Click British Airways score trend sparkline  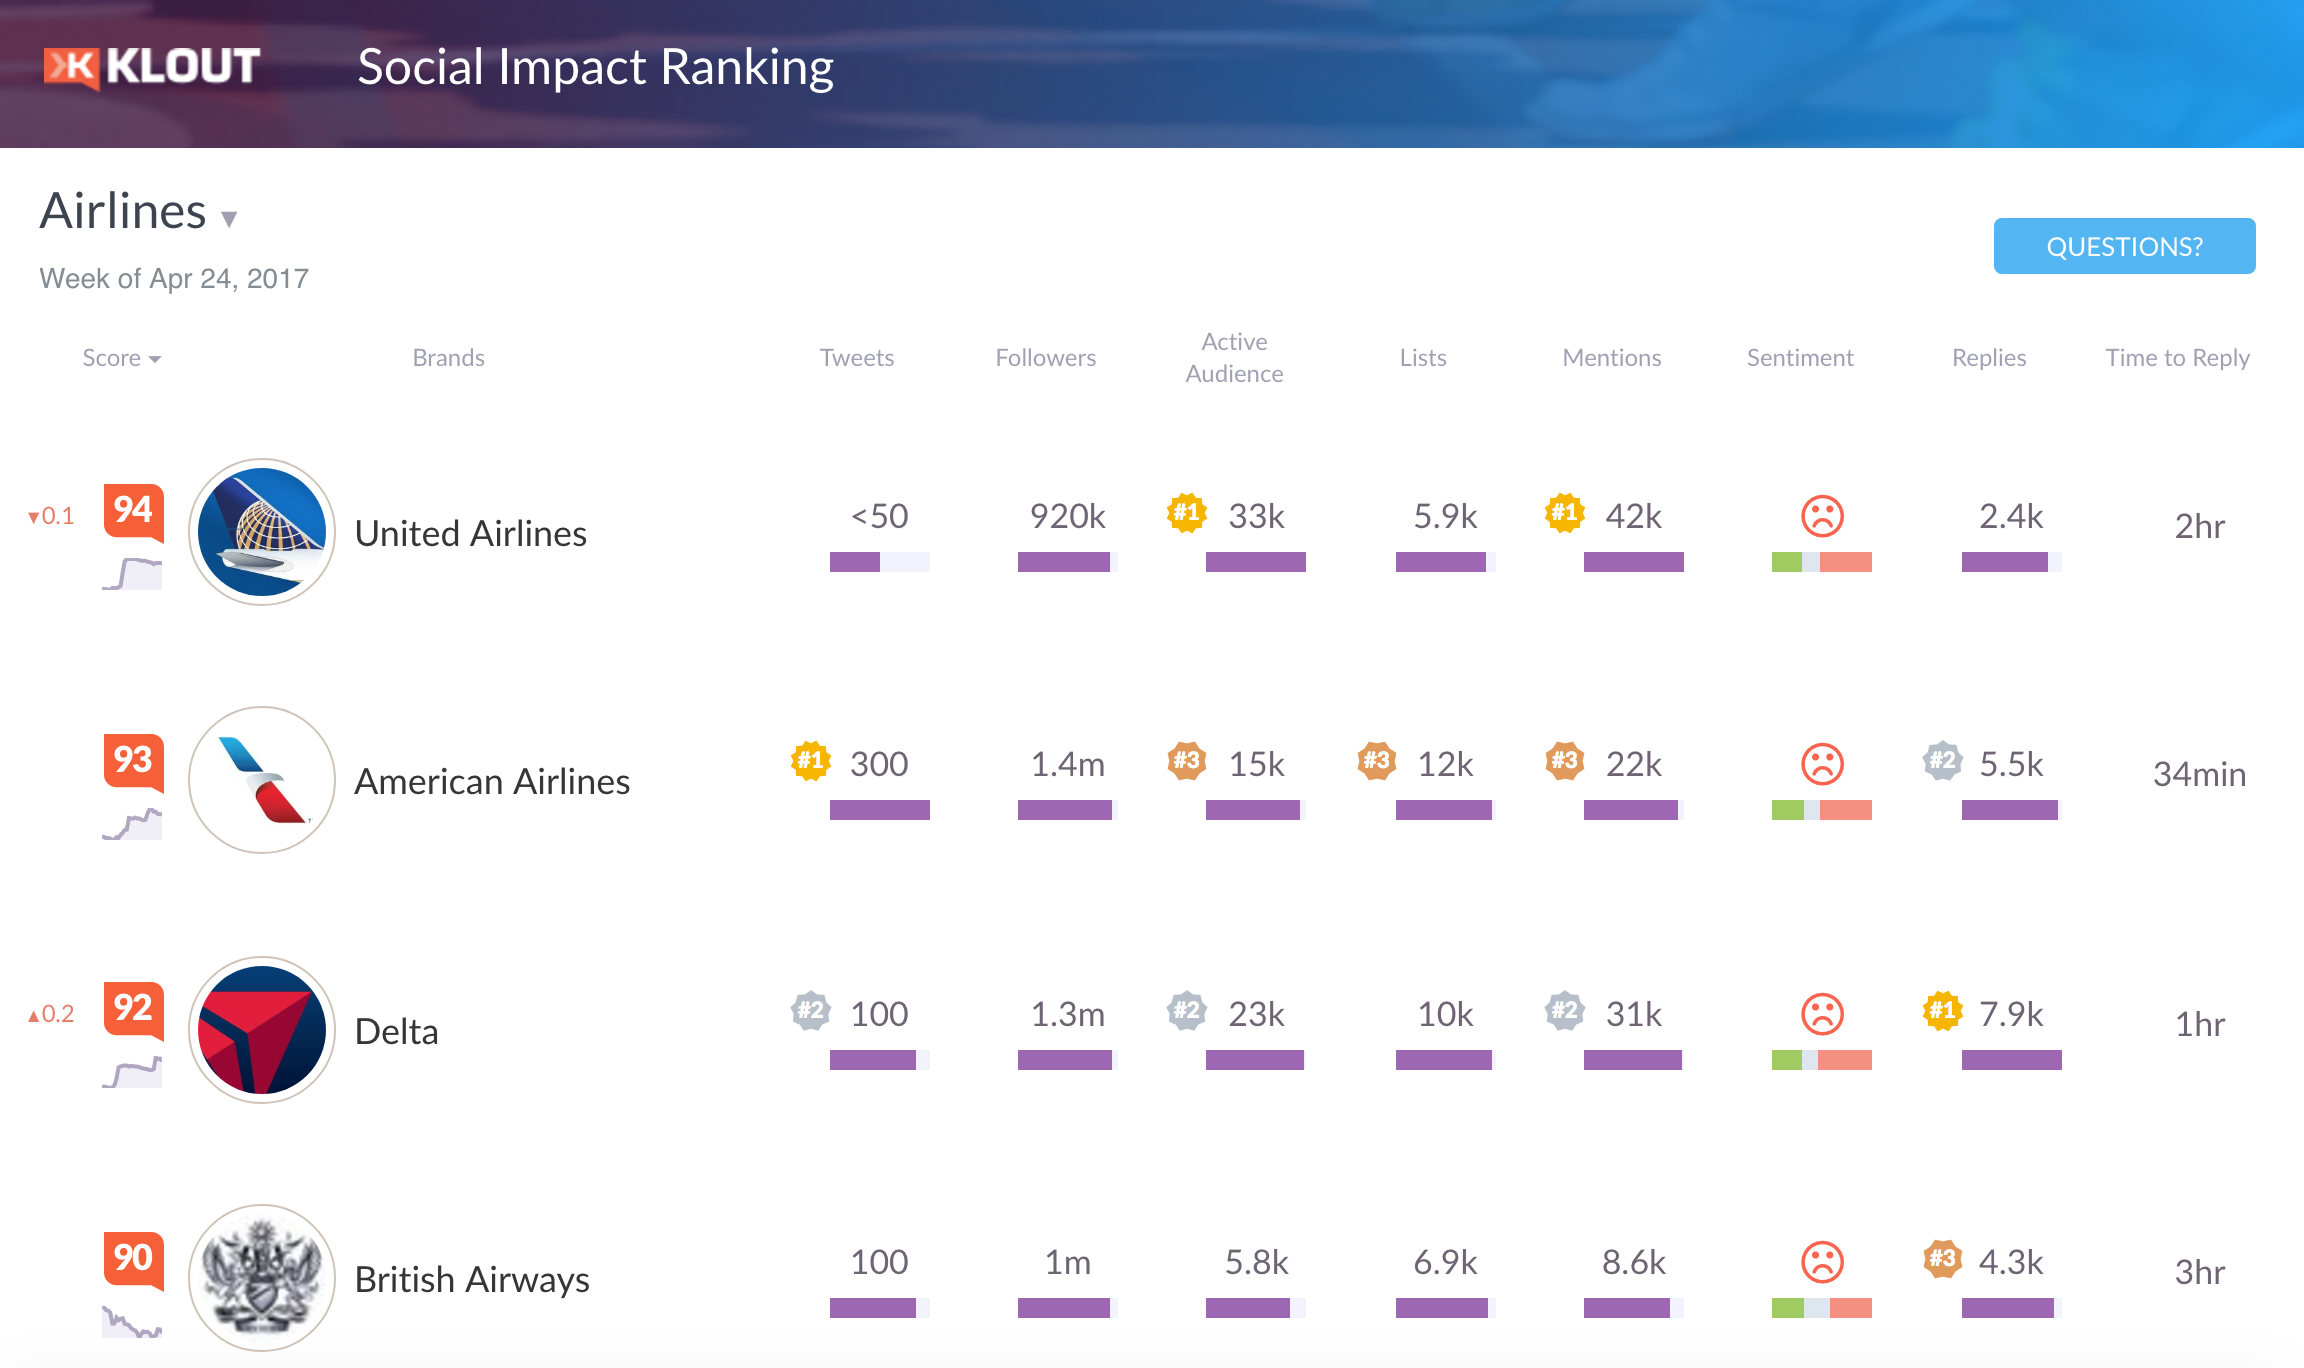[x=132, y=1322]
